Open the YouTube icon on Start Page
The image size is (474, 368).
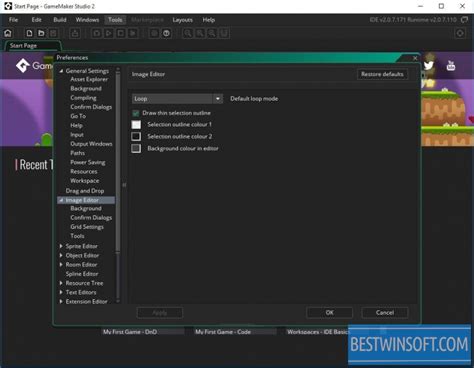[451, 65]
